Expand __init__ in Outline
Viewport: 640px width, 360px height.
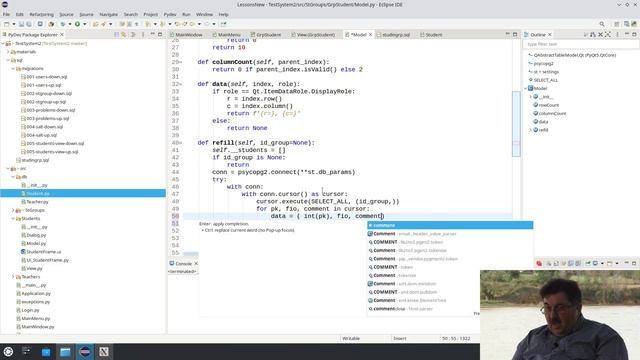[x=531, y=97]
